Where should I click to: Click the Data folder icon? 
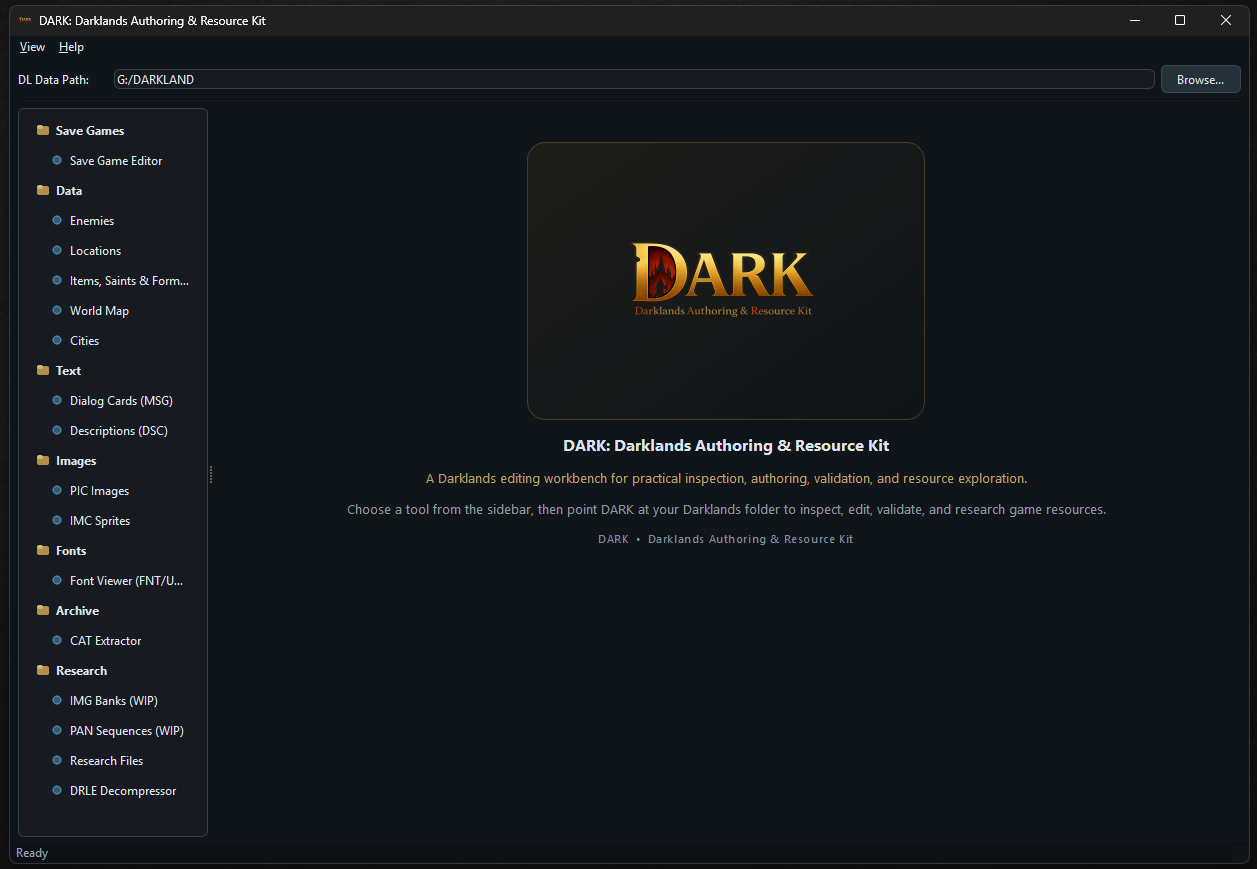43,191
